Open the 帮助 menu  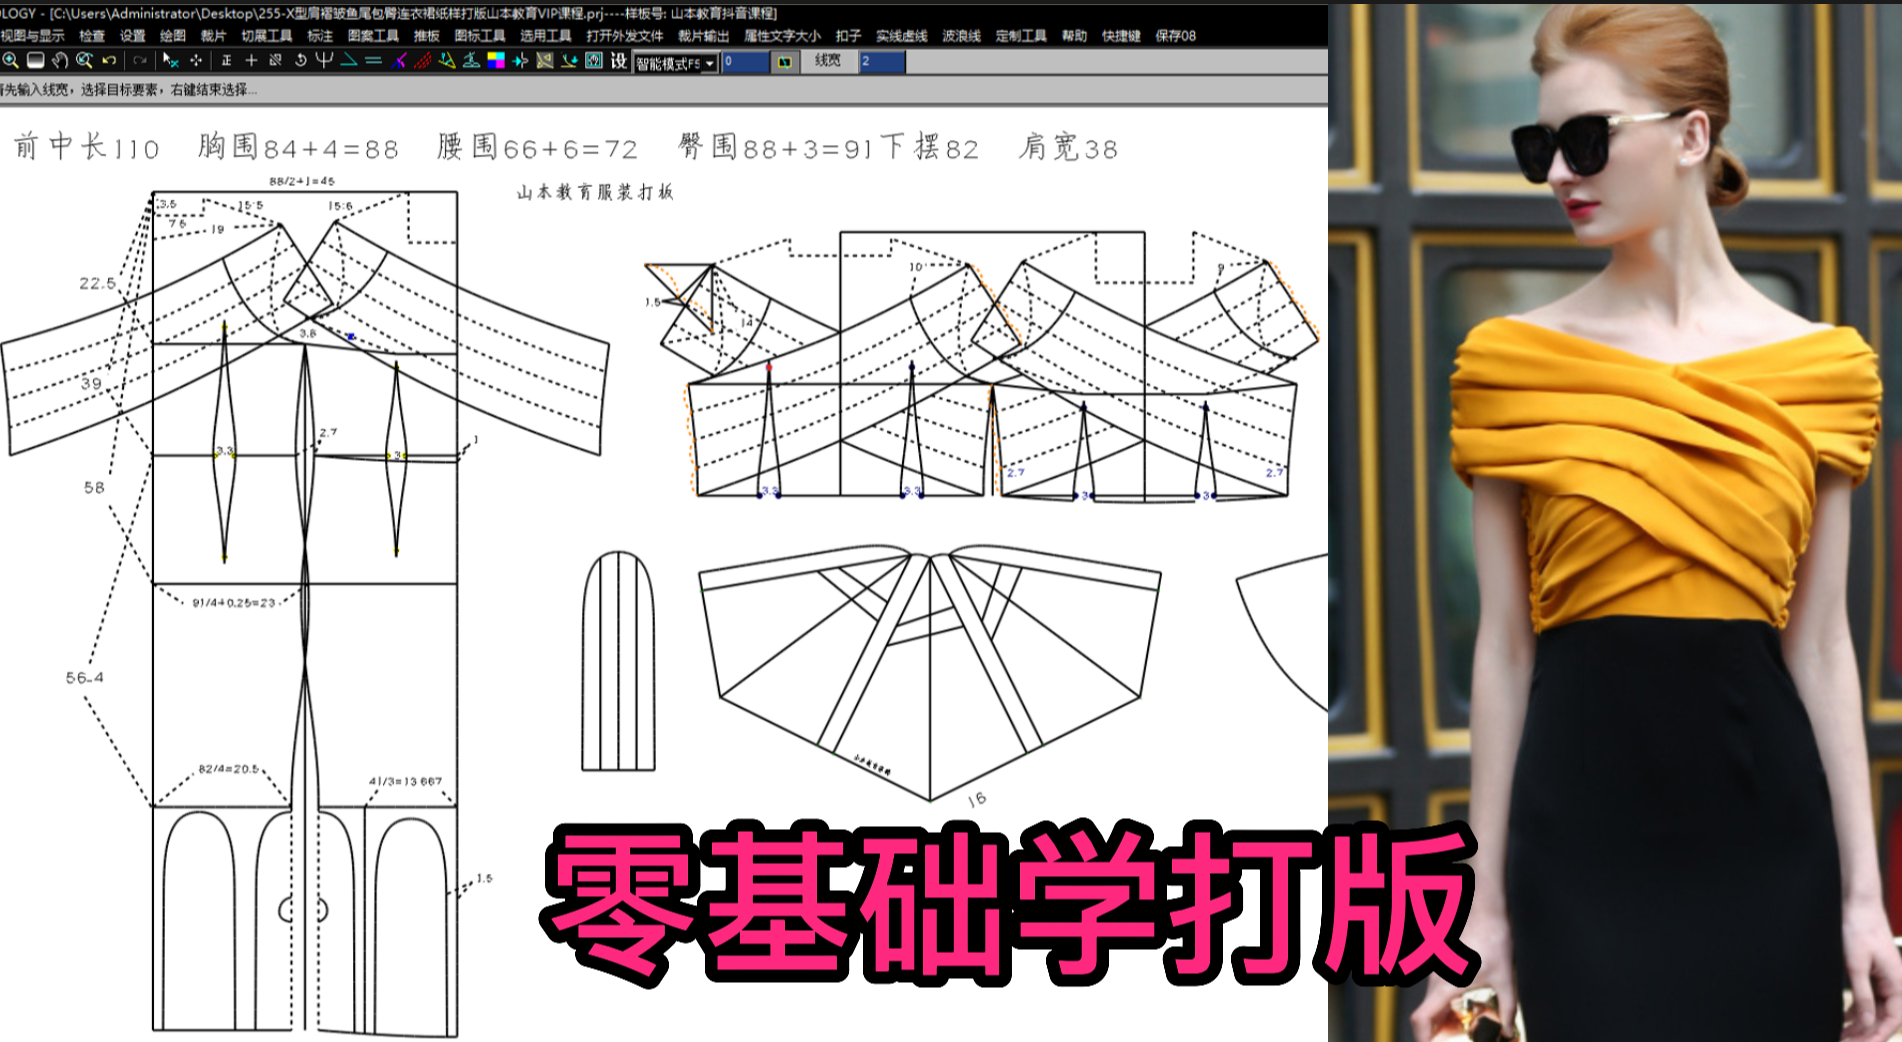click(x=1074, y=35)
